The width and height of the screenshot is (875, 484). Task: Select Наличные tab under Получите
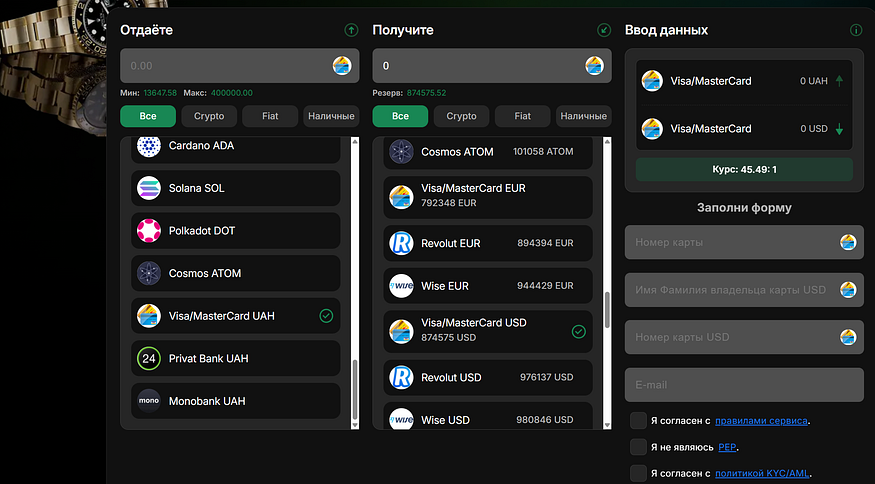(x=584, y=116)
